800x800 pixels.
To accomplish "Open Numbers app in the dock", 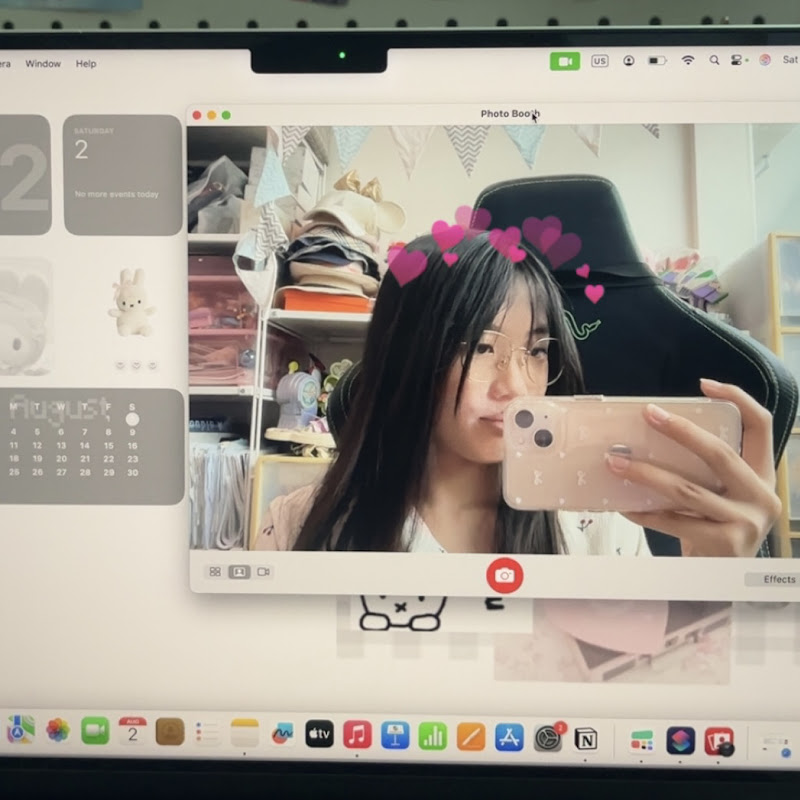I will coord(433,736).
